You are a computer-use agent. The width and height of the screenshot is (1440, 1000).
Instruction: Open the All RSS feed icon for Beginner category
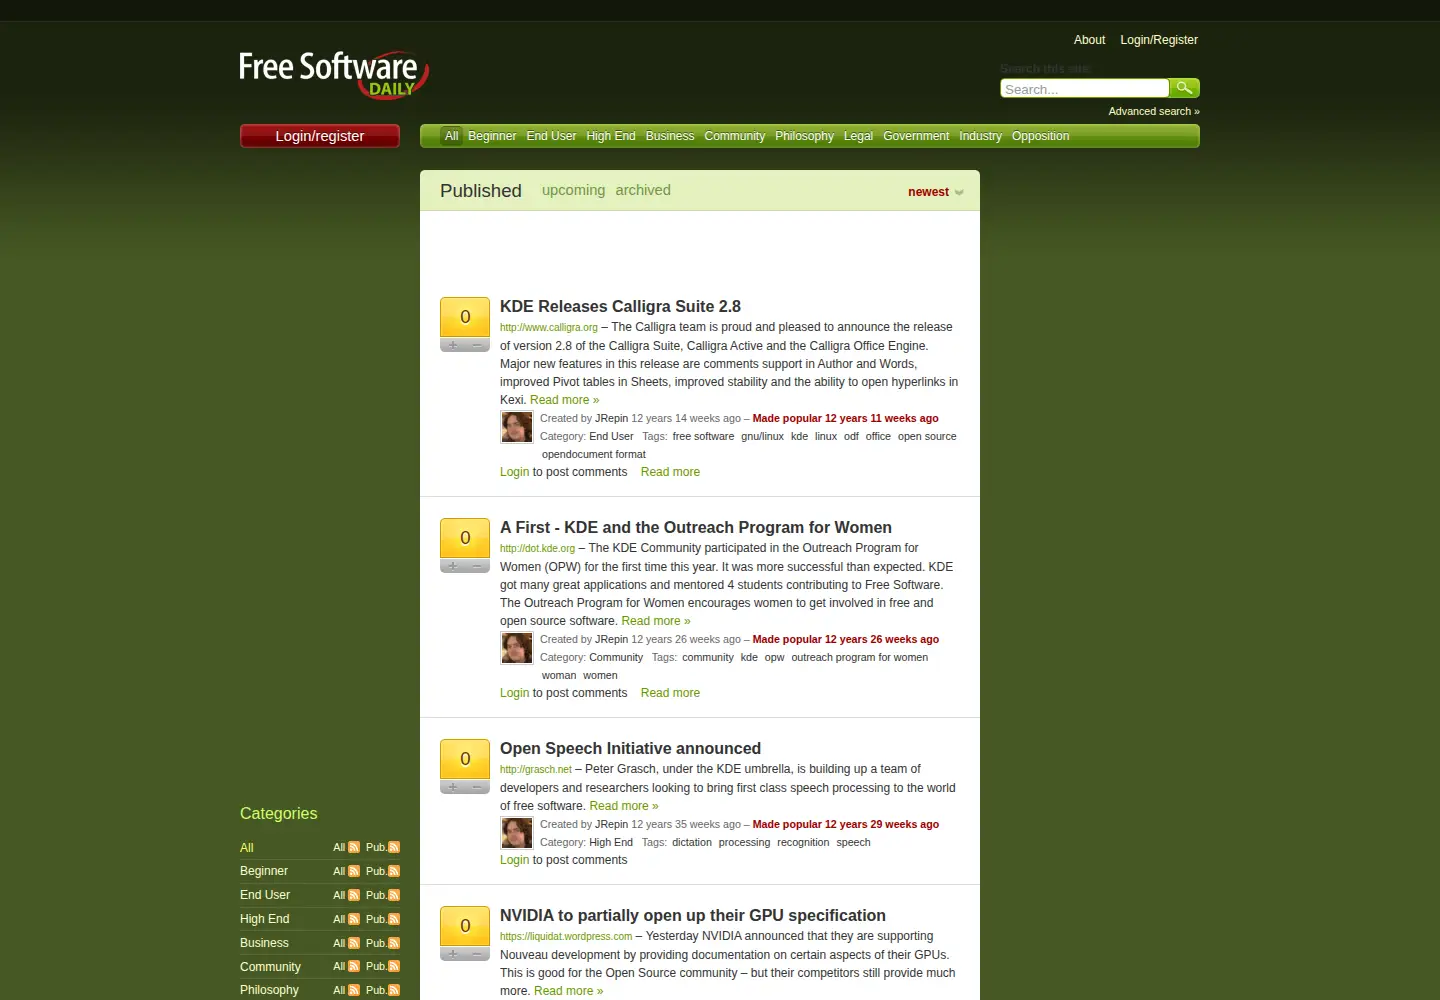[x=354, y=871]
